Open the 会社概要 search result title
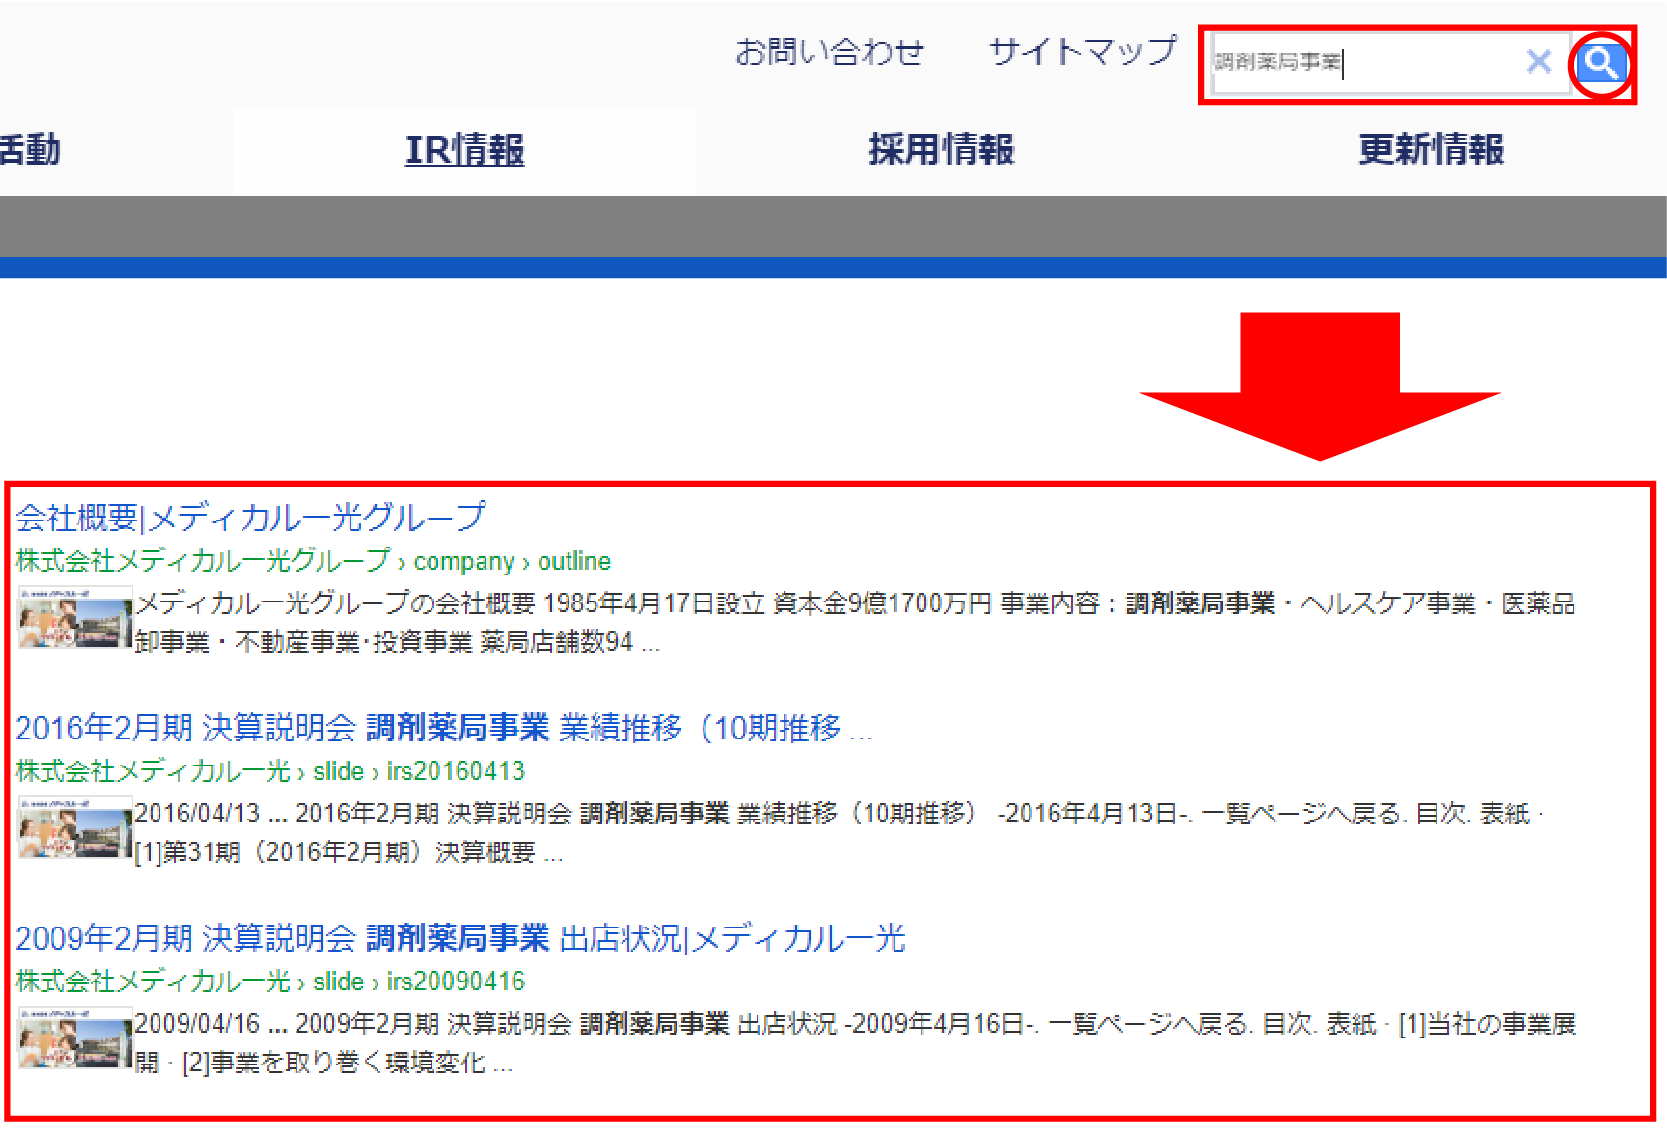Image resolution: width=1667 pixels, height=1146 pixels. coord(250,517)
